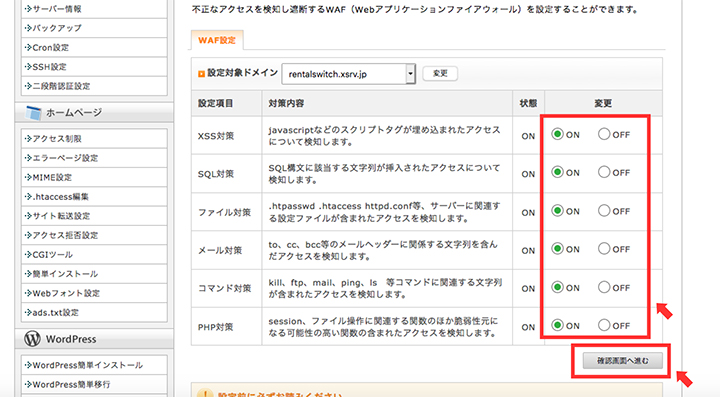Image resolution: width=720 pixels, height=397 pixels.
Task: Click the 設定項目 column header
Action: pos(215,103)
